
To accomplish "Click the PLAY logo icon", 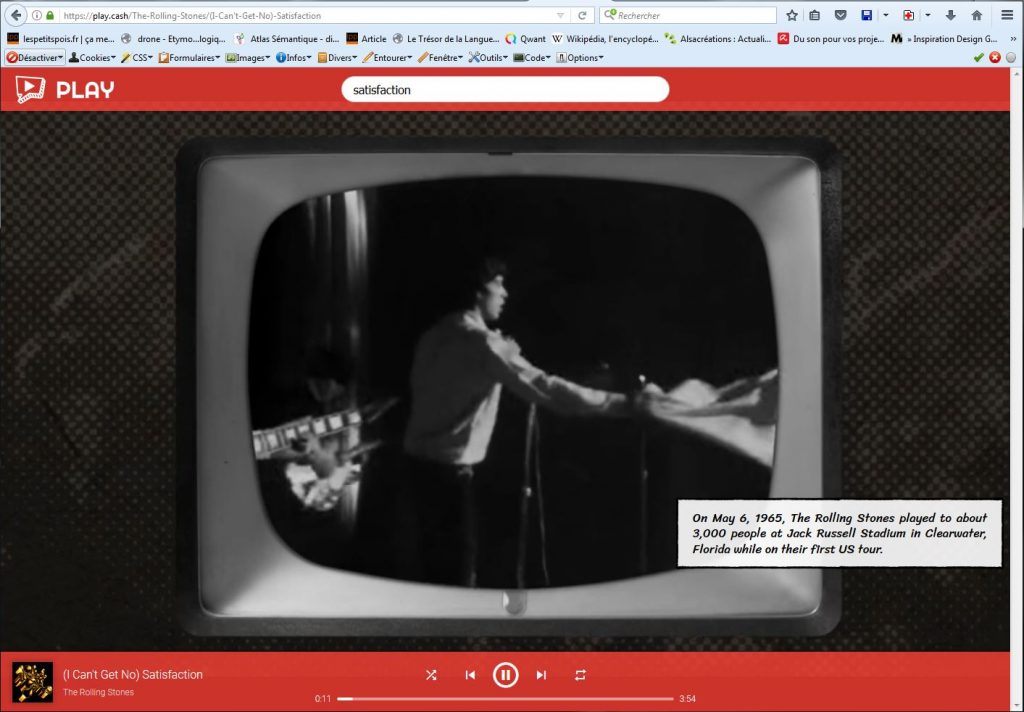I will pos(33,90).
